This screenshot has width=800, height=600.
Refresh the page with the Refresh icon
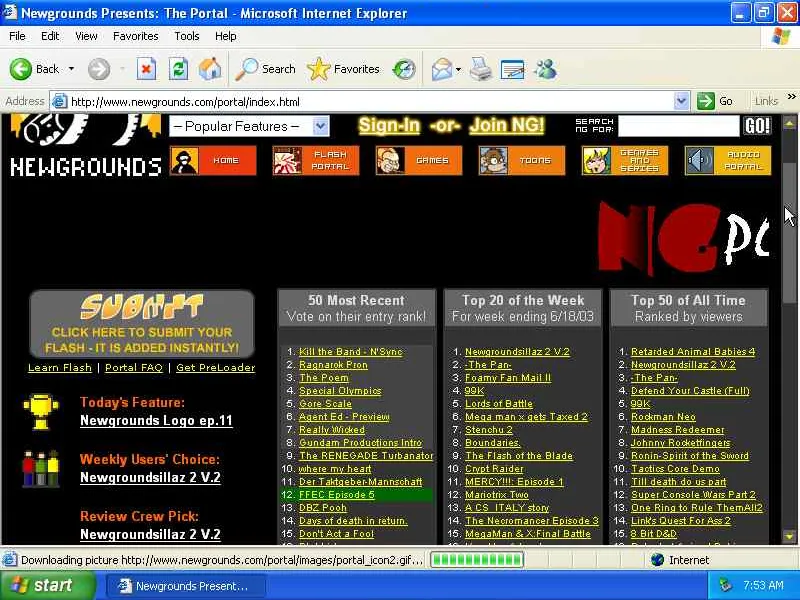pyautogui.click(x=178, y=69)
